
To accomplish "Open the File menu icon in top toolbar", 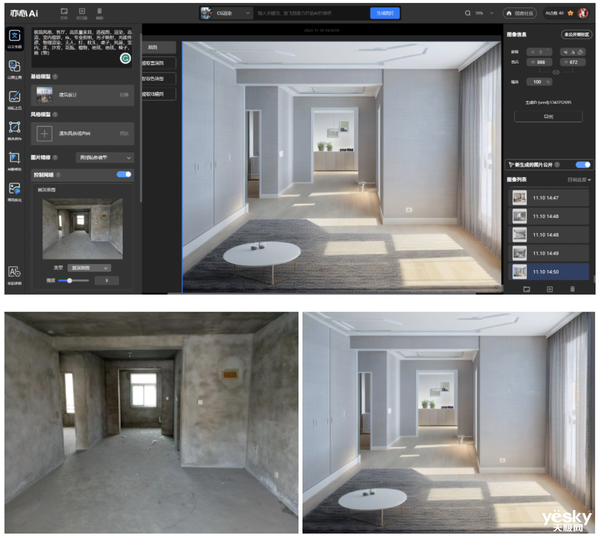I will 64,13.
